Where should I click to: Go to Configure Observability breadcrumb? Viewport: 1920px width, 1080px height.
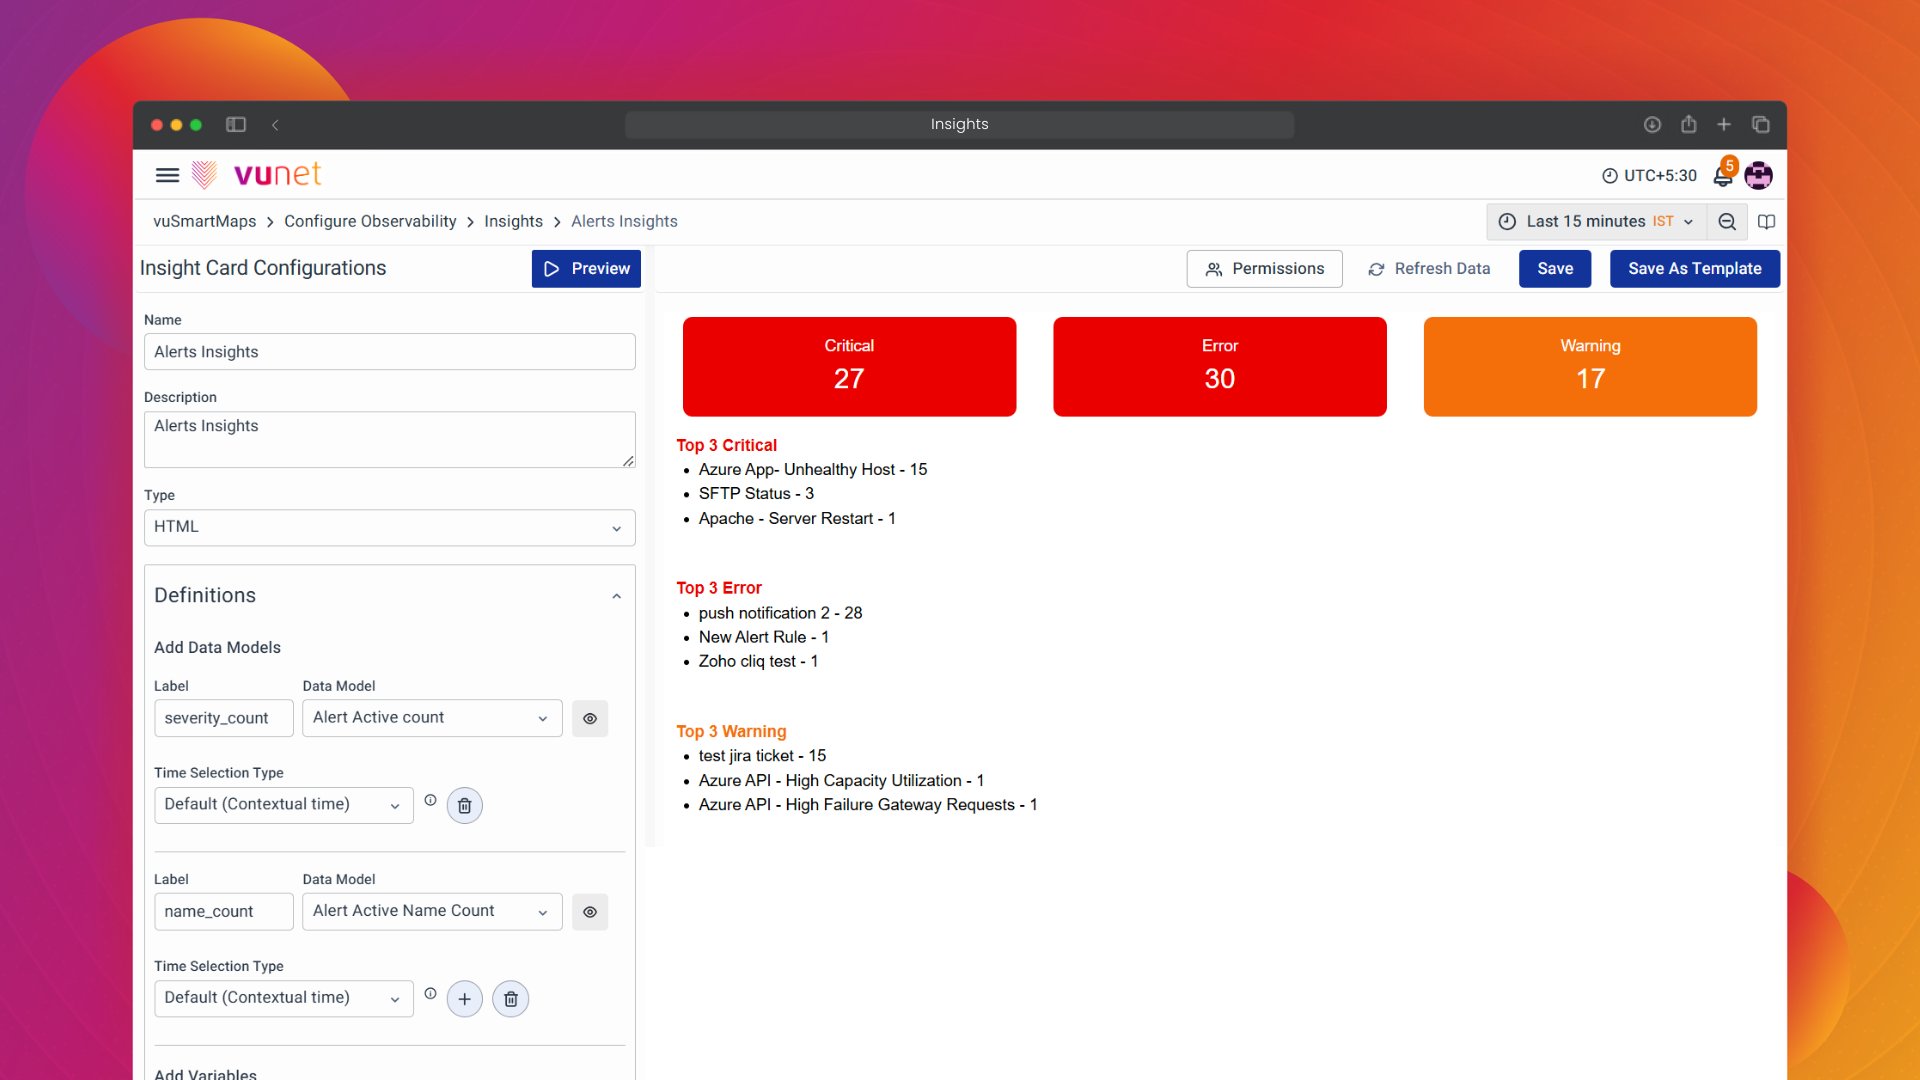pos(370,222)
